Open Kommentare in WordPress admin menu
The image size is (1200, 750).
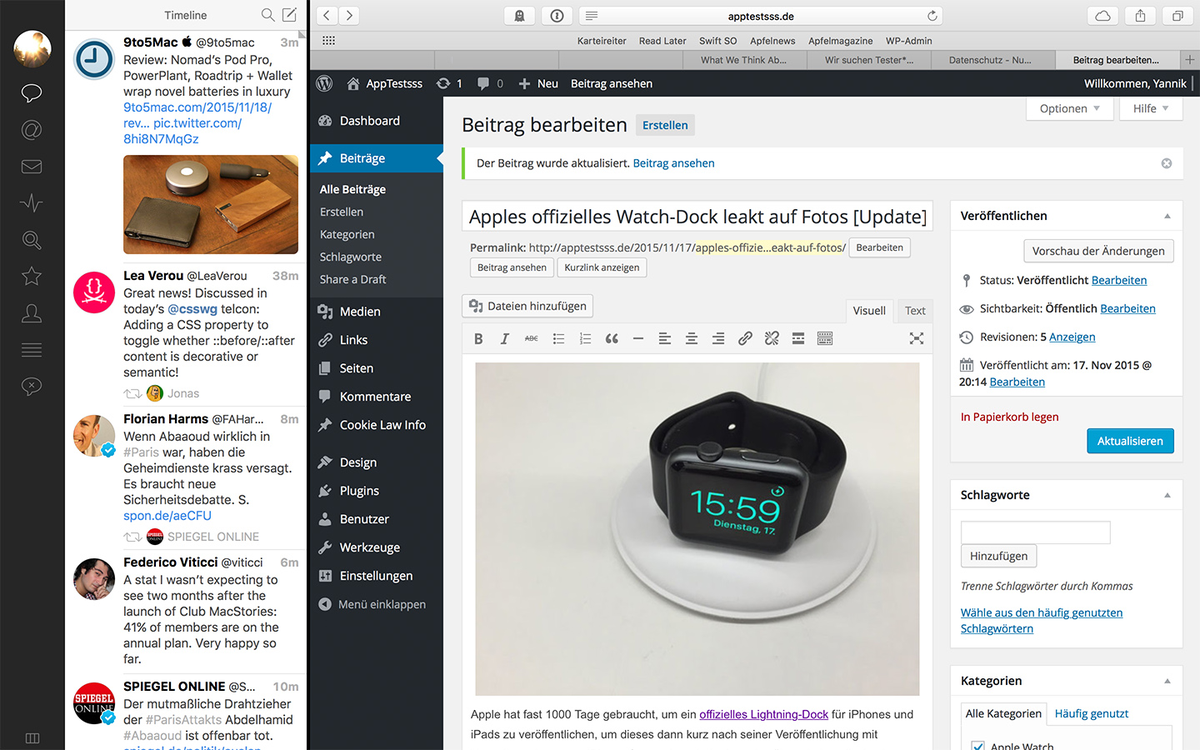(375, 396)
